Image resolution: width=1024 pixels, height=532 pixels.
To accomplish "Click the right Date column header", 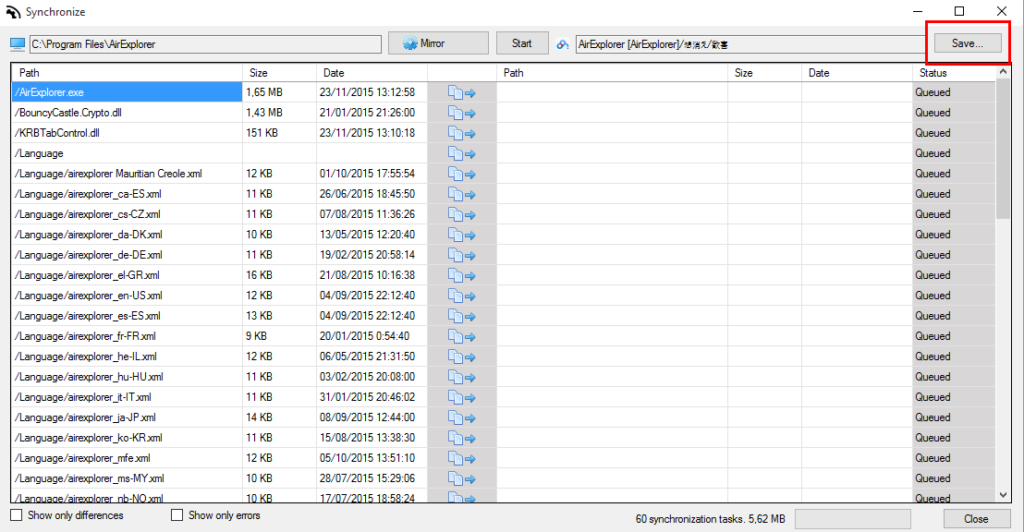I will click(856, 72).
